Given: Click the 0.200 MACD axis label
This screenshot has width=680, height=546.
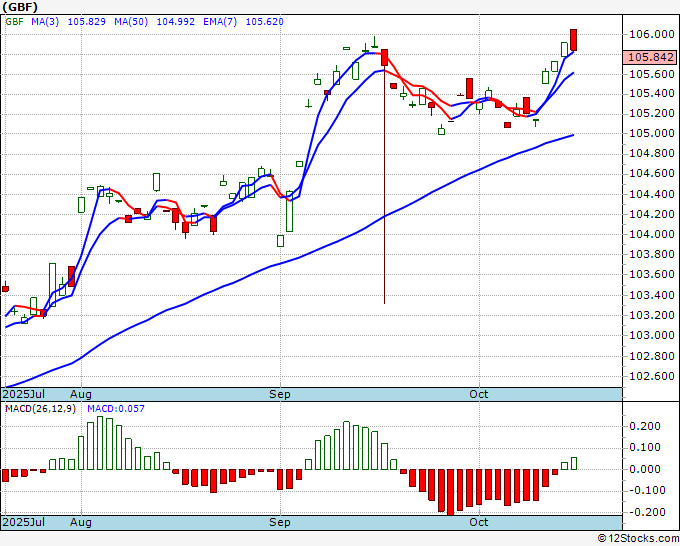Looking at the screenshot, I should (x=645, y=426).
